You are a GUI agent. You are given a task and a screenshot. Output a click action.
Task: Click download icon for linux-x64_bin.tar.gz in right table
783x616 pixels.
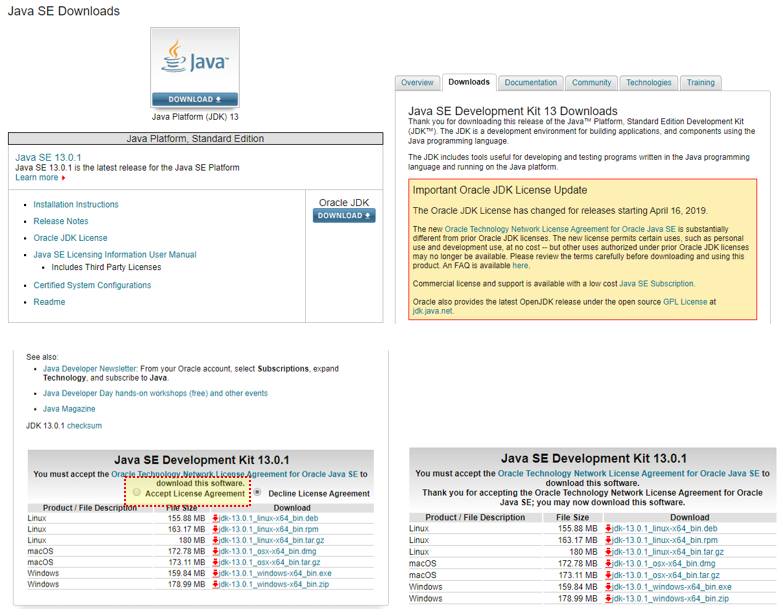coord(608,552)
